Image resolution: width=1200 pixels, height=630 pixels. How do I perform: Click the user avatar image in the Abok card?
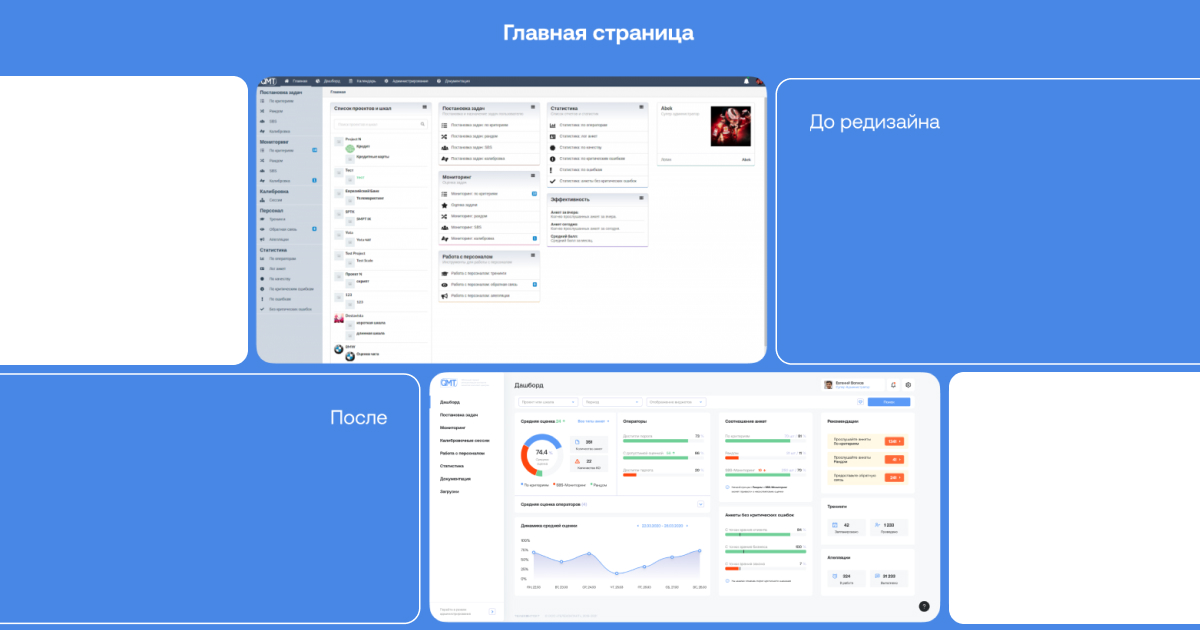(x=730, y=127)
